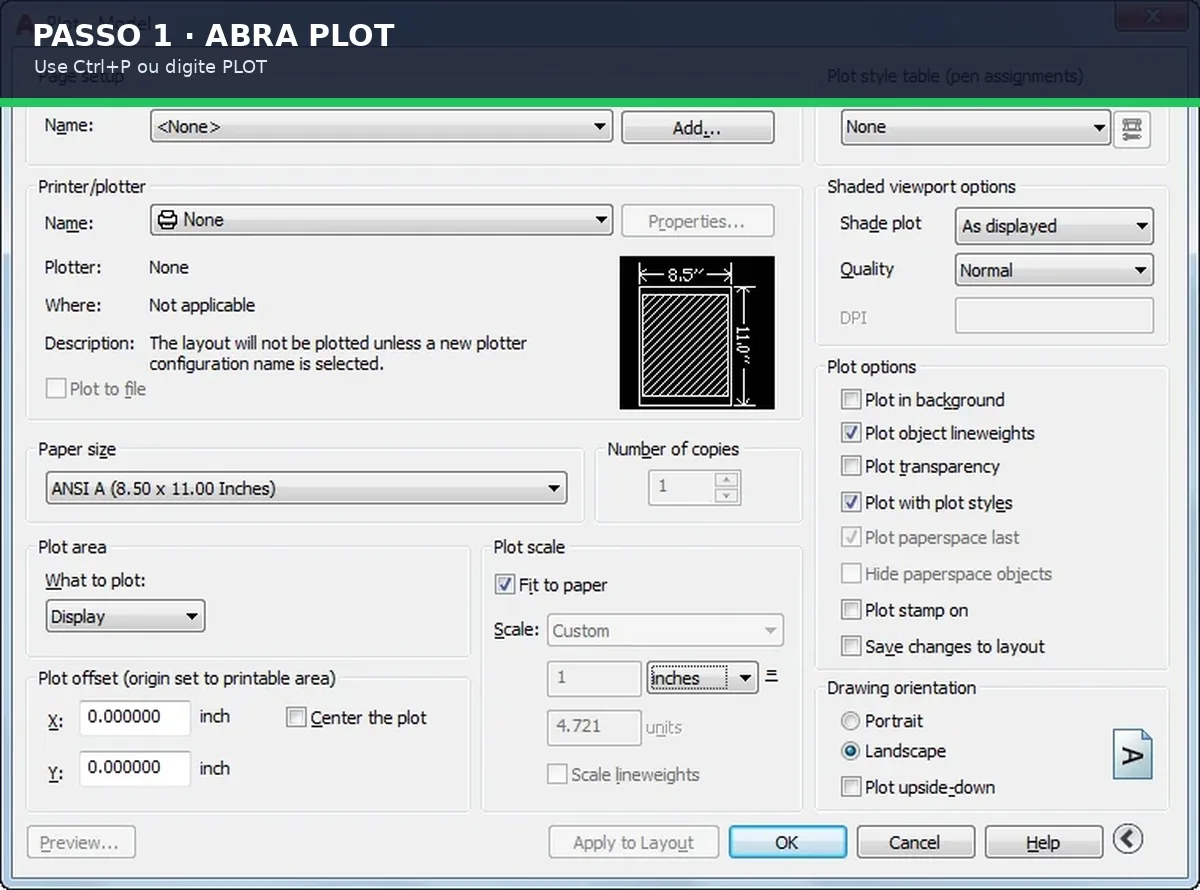Enable Plot upside-down option
The width and height of the screenshot is (1200, 890).
[851, 787]
